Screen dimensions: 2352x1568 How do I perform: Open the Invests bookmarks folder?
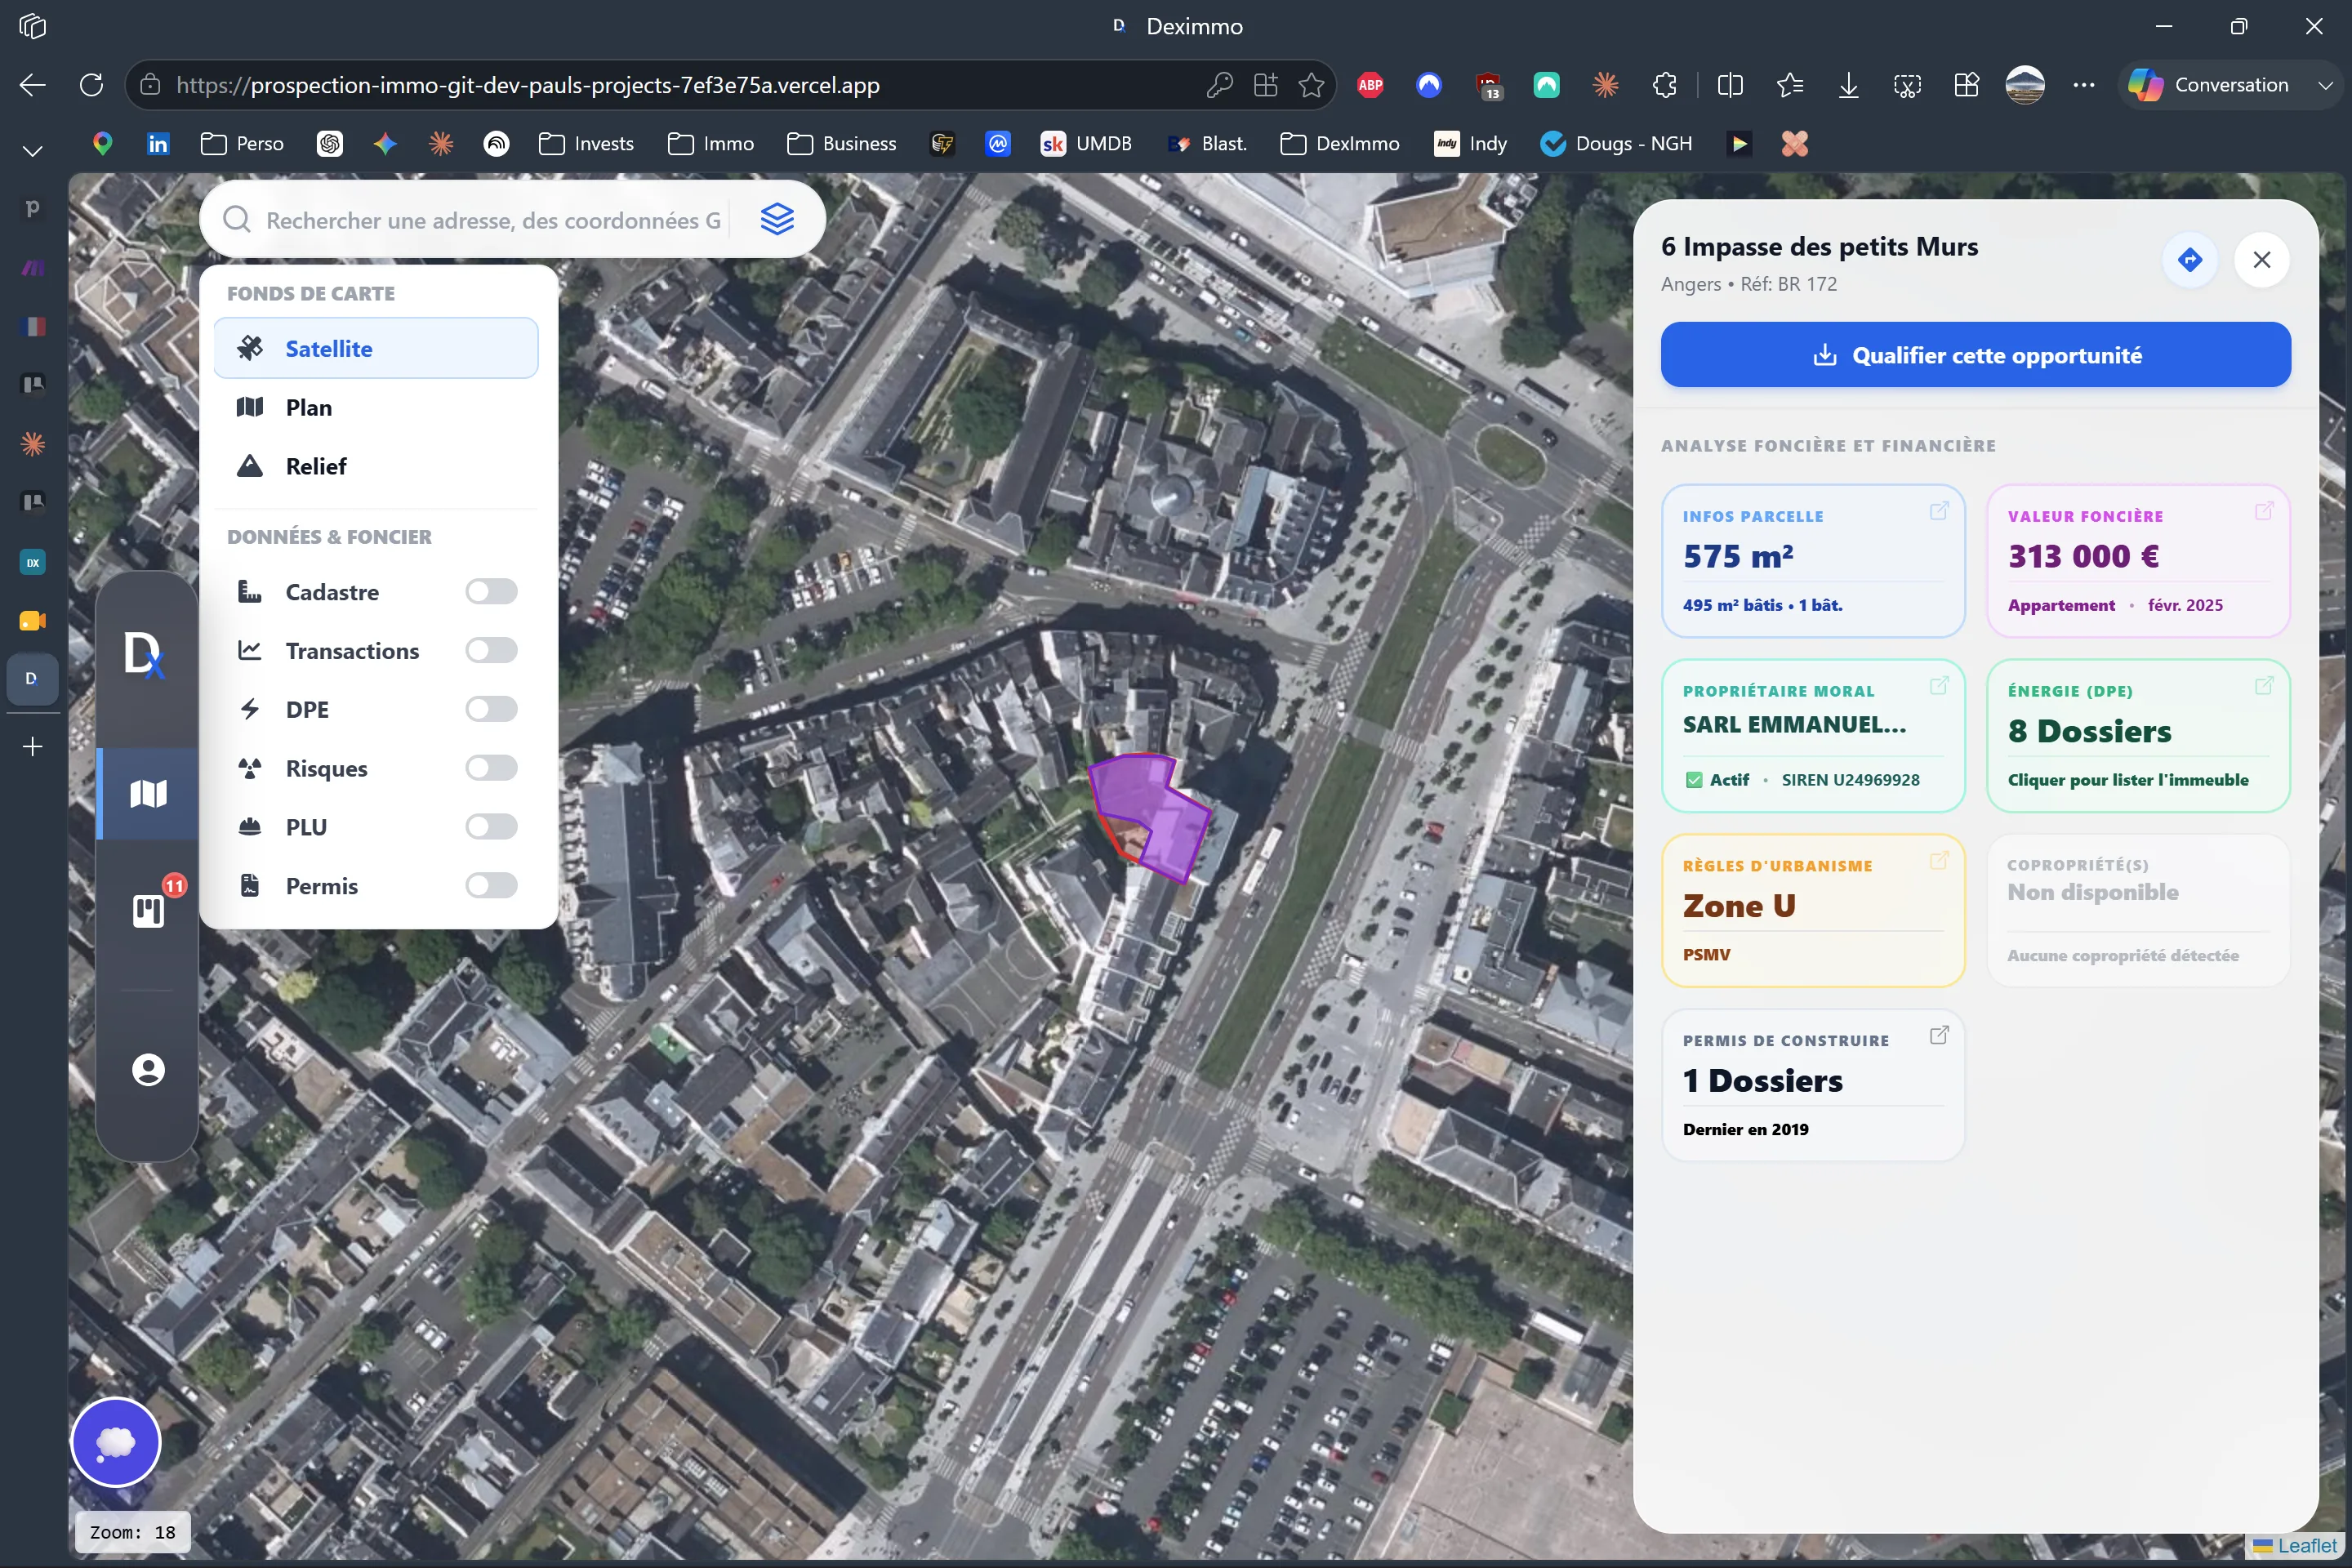(x=586, y=144)
